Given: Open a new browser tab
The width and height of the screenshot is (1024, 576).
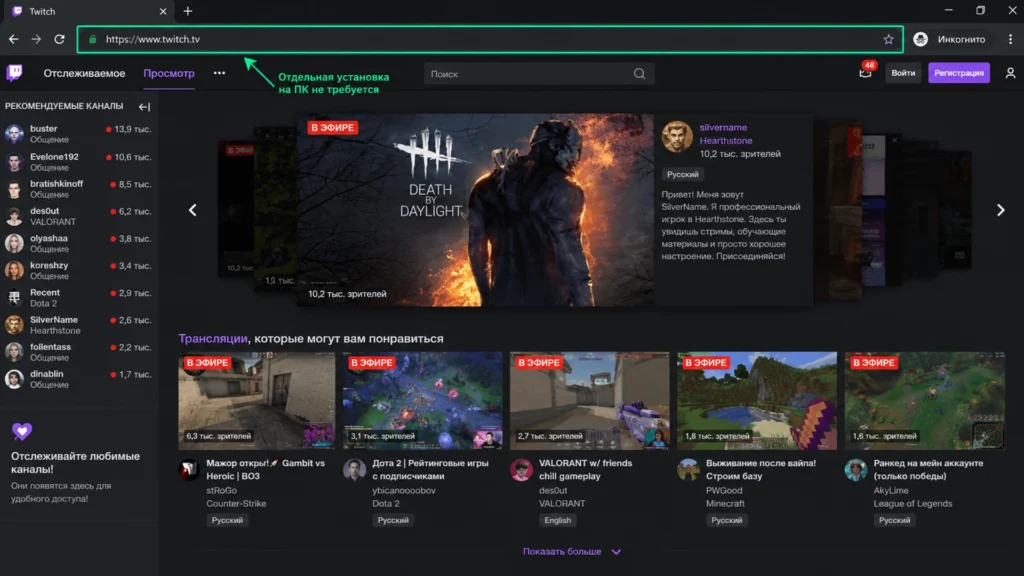Looking at the screenshot, I should coord(187,11).
